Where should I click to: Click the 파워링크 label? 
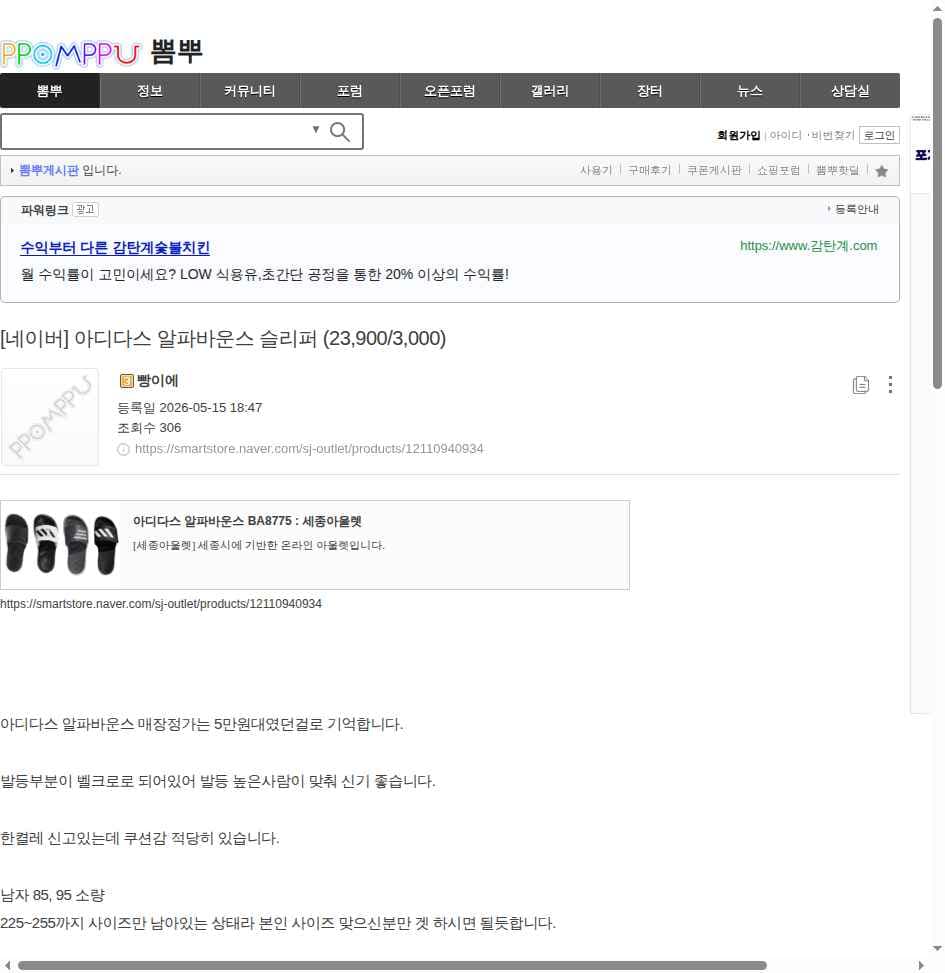coord(45,210)
